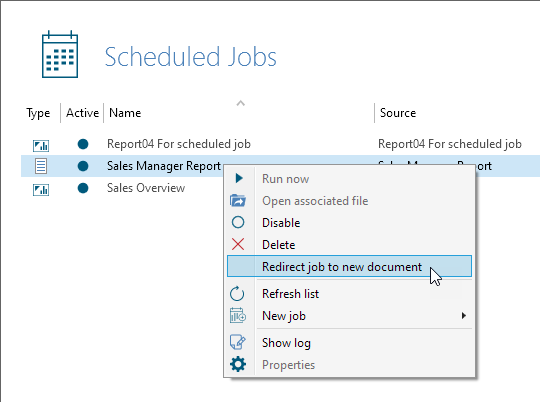Click the Properties gear icon
Viewport: 540px width, 402px height.
click(238, 364)
